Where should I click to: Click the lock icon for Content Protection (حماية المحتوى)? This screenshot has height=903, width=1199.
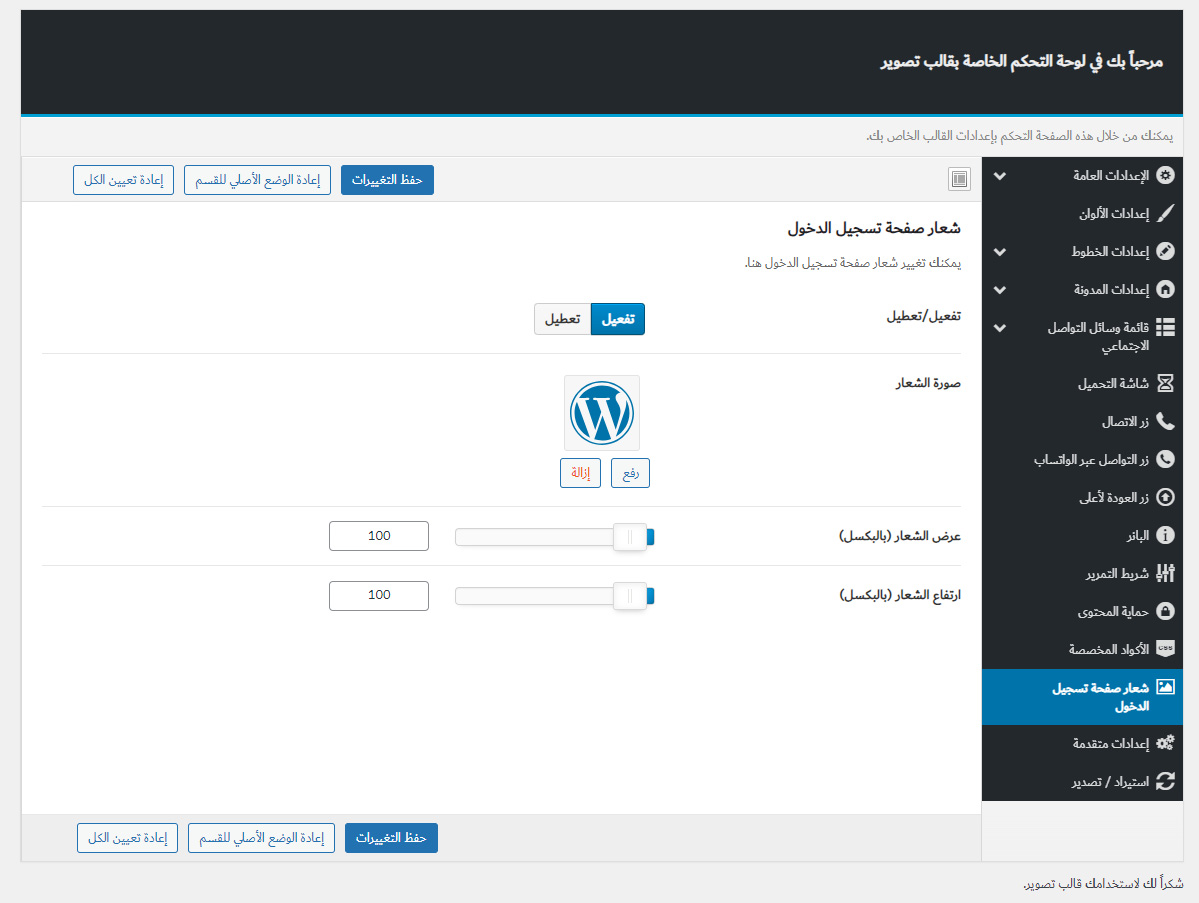click(1165, 611)
